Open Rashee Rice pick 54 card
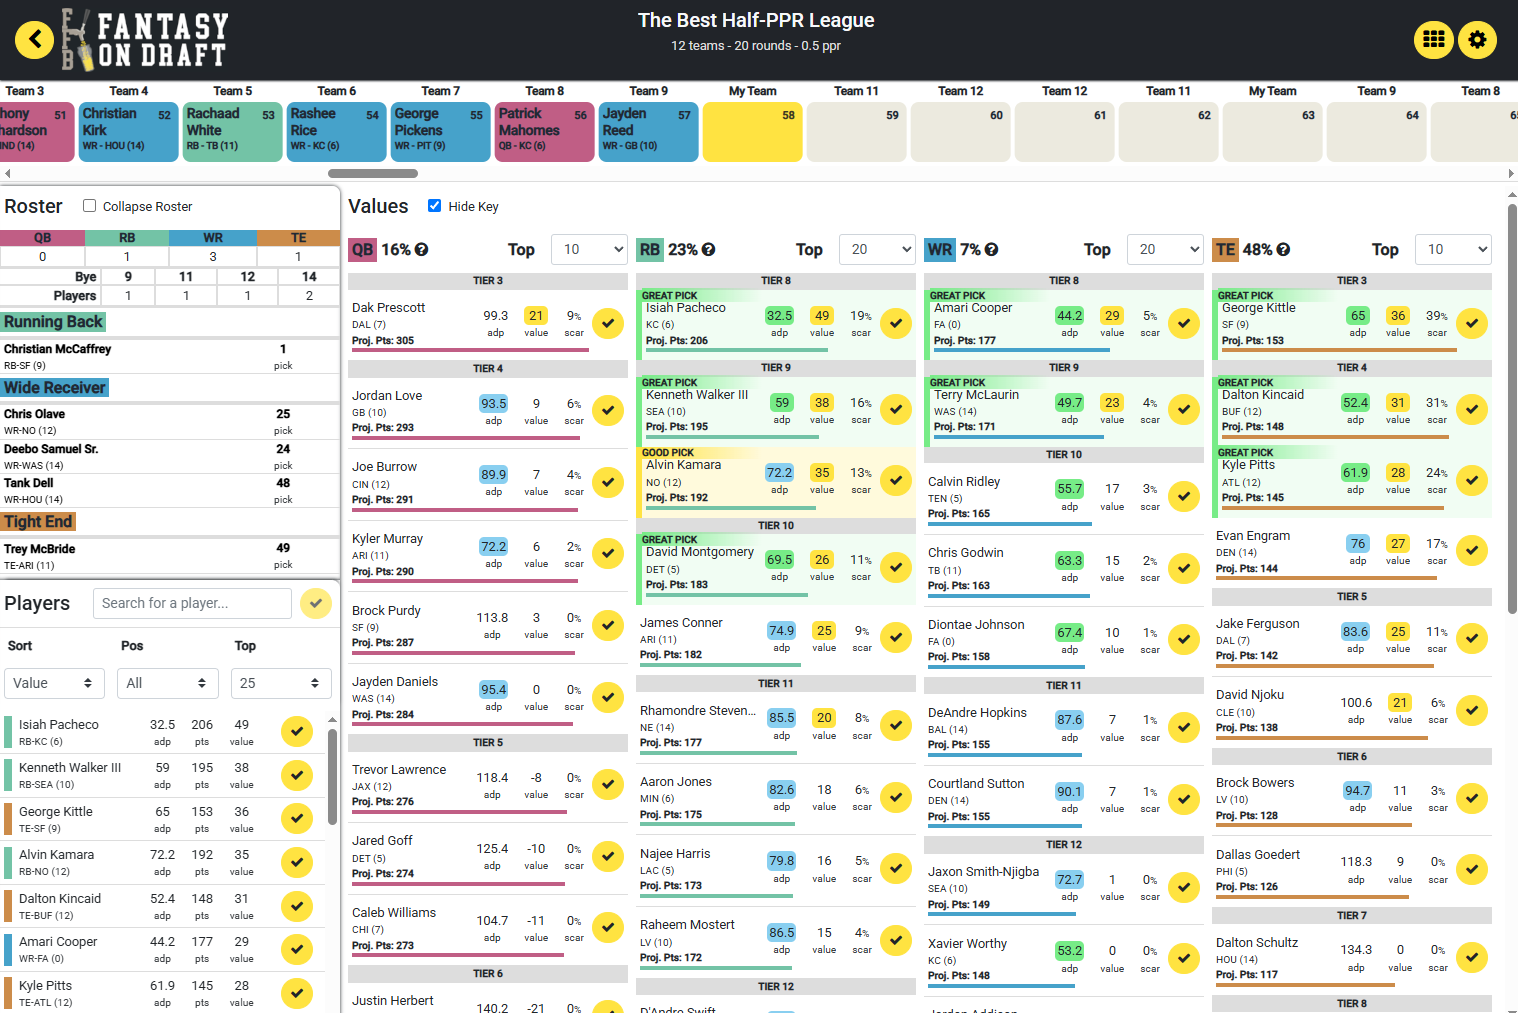Image resolution: width=1518 pixels, height=1013 pixels. click(337, 132)
